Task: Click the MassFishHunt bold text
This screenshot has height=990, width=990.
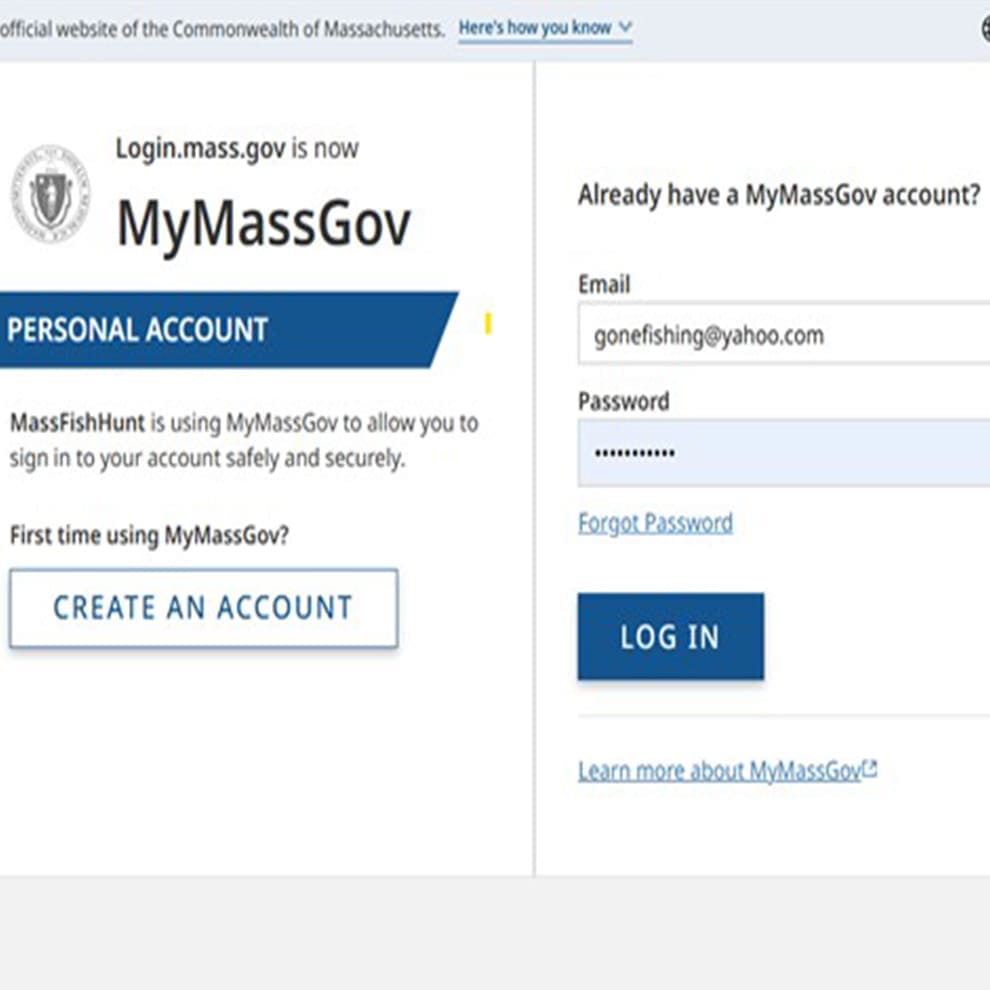Action: click(x=77, y=422)
